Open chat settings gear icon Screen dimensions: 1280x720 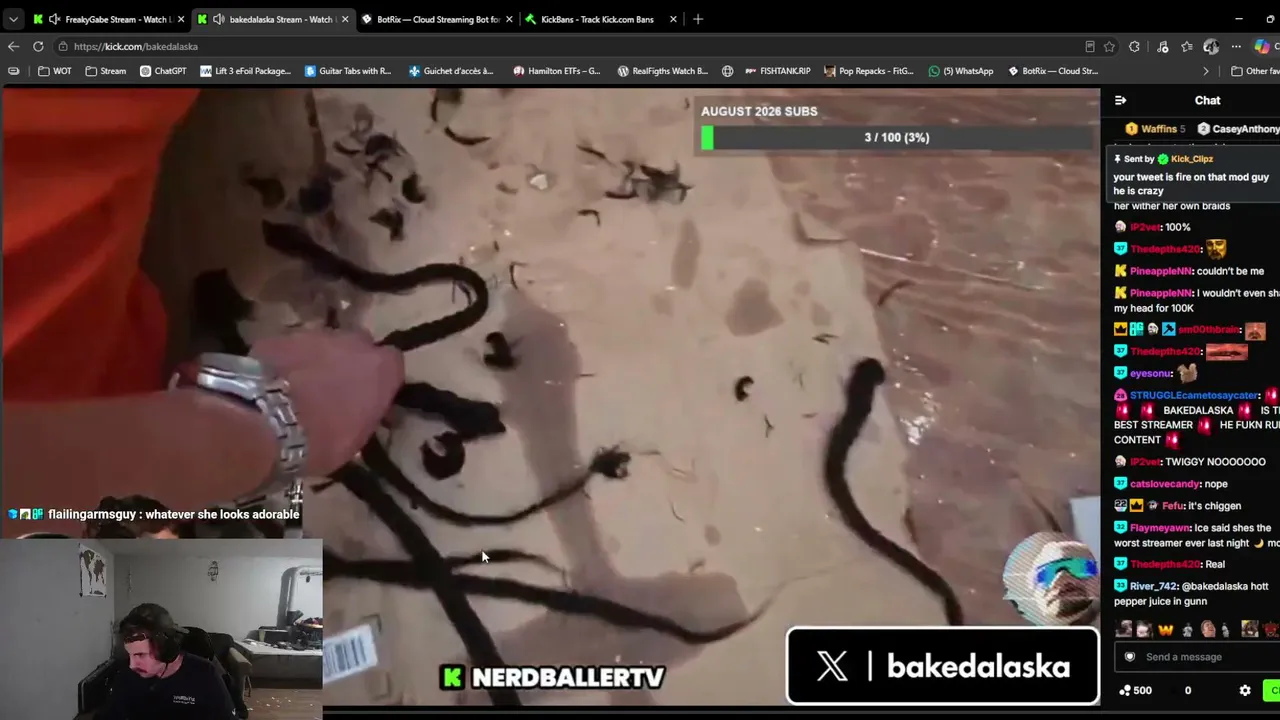1245,690
